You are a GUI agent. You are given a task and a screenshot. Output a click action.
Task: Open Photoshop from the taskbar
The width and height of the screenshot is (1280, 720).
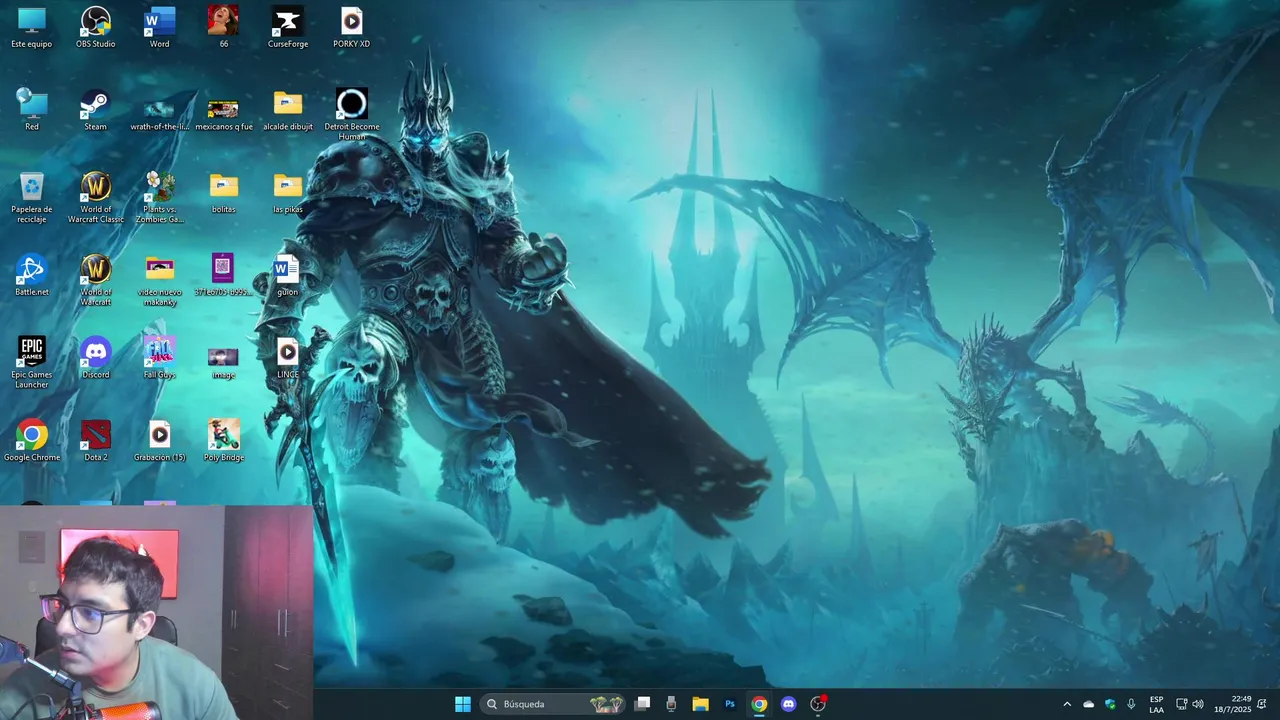point(730,704)
